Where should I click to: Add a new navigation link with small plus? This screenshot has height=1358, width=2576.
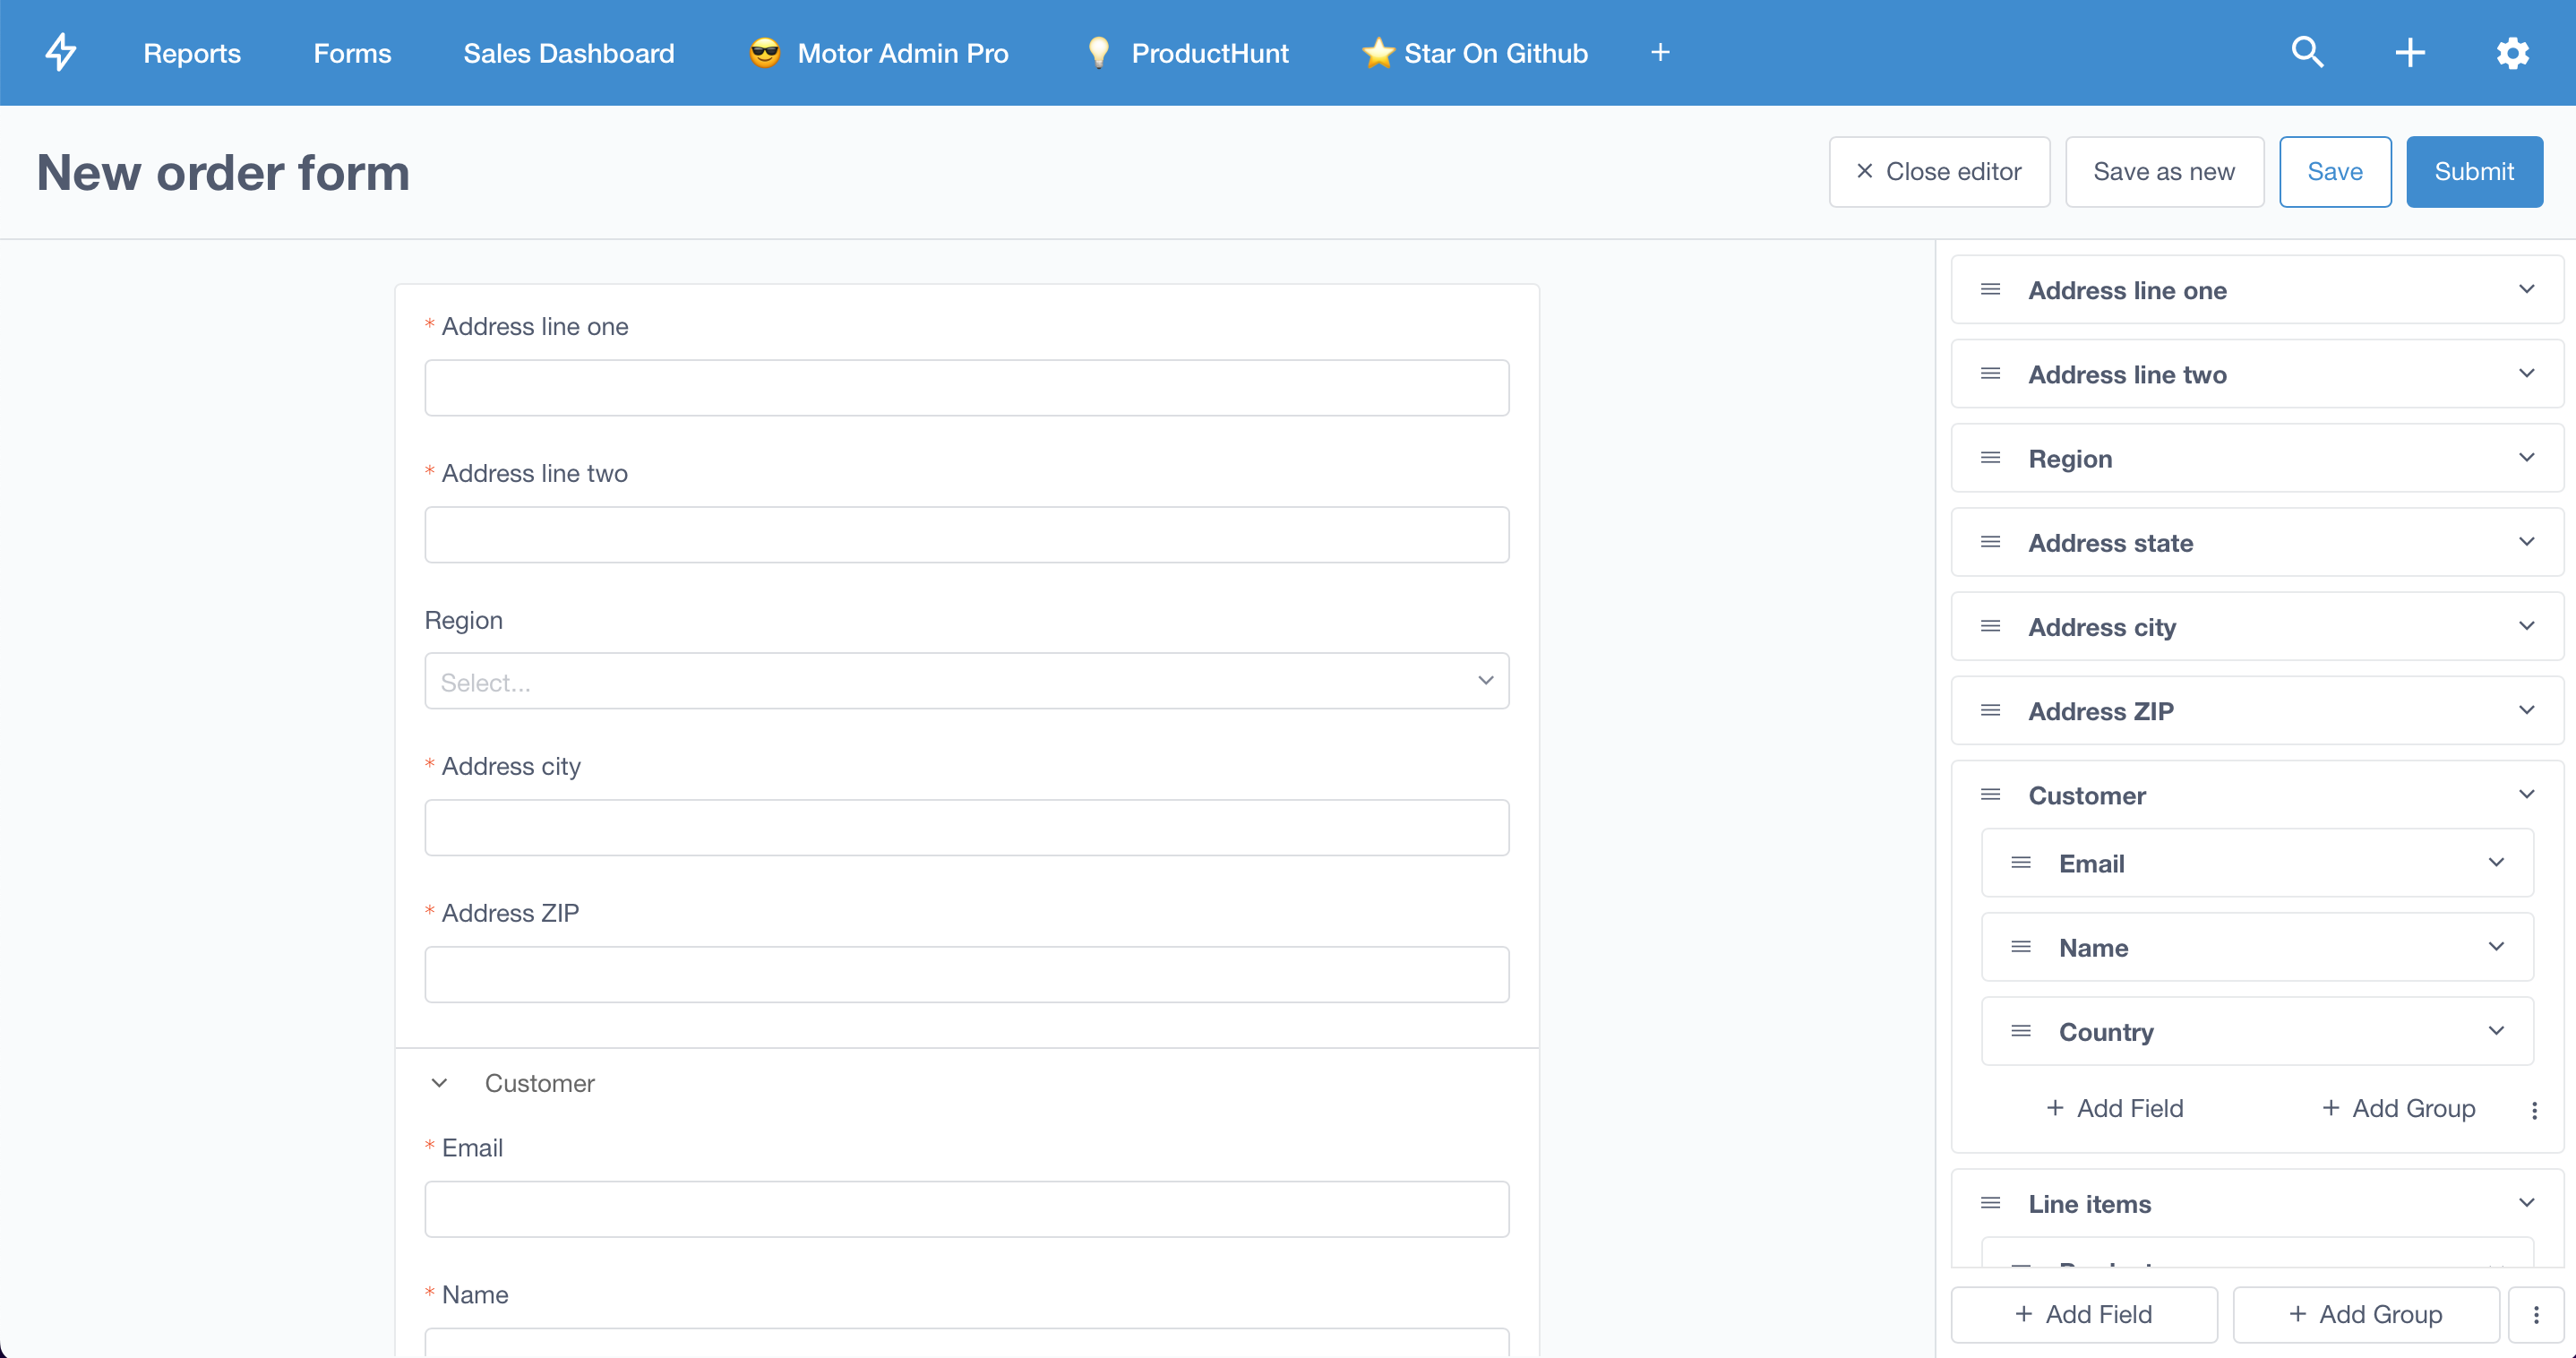(1660, 52)
